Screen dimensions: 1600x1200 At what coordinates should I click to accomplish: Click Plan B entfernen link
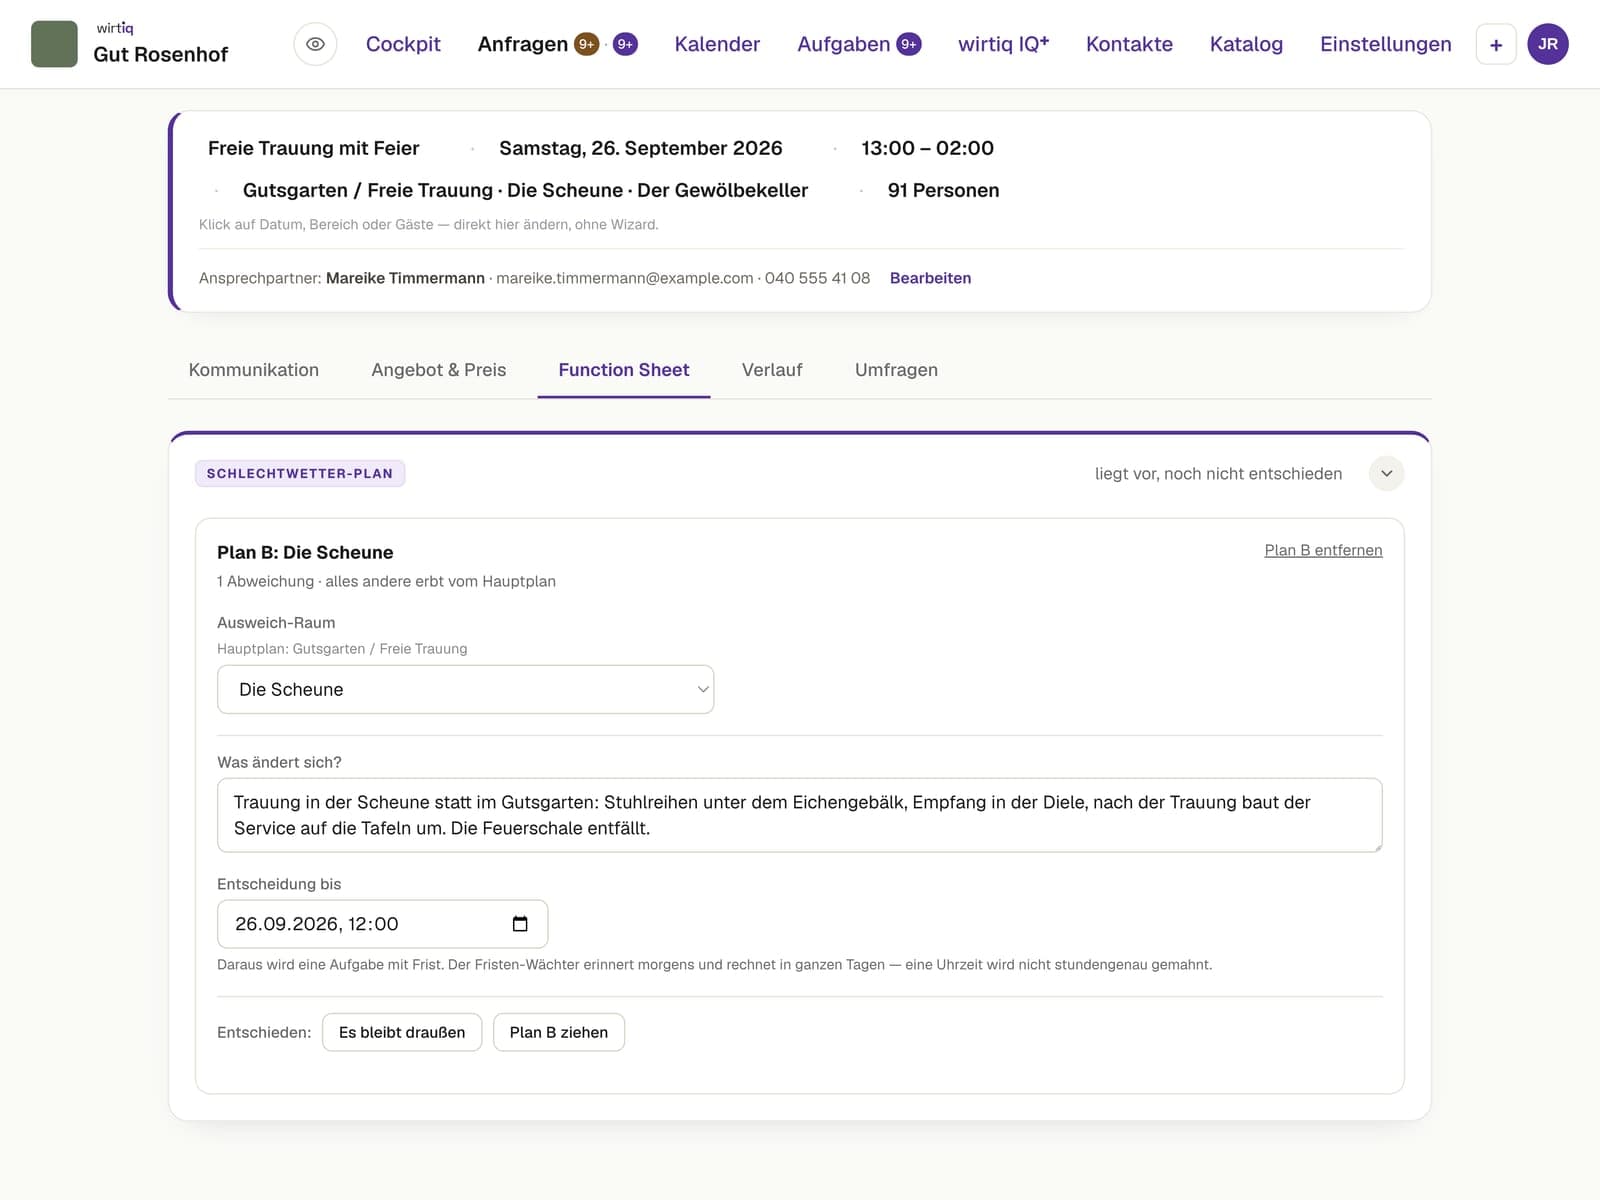[1323, 550]
